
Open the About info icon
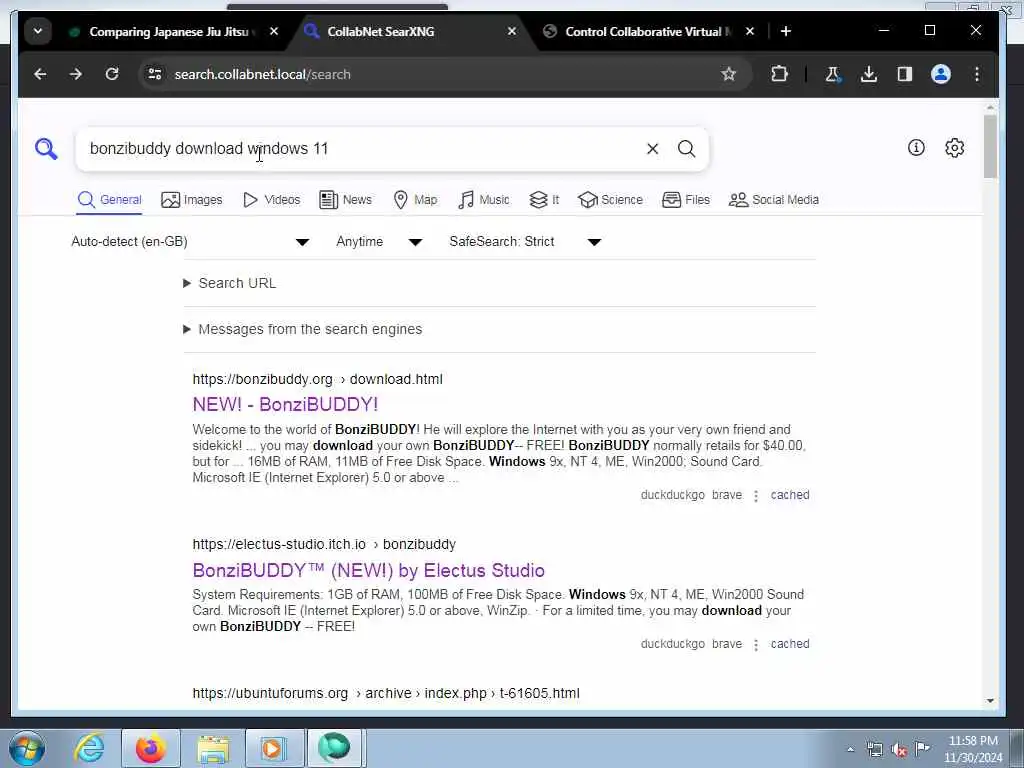[916, 148]
